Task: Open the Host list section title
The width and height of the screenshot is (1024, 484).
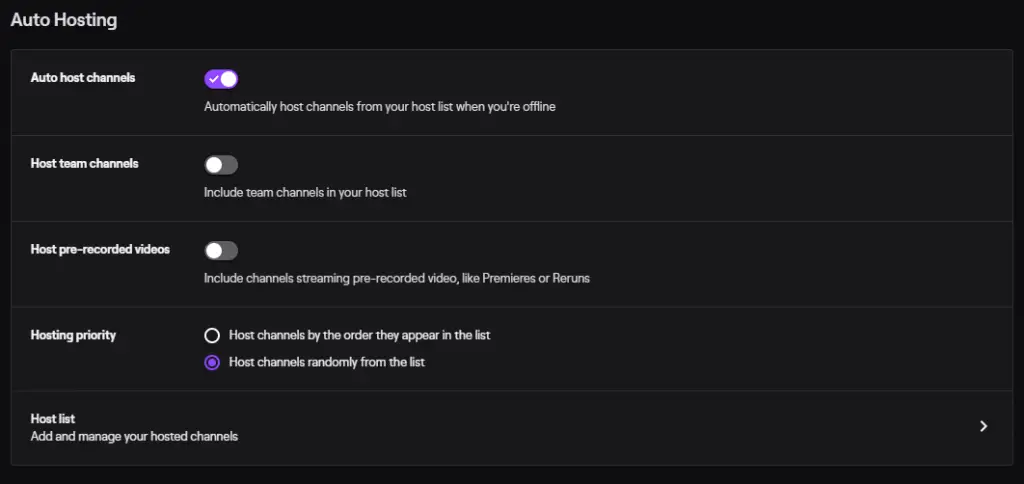Action: [53, 419]
